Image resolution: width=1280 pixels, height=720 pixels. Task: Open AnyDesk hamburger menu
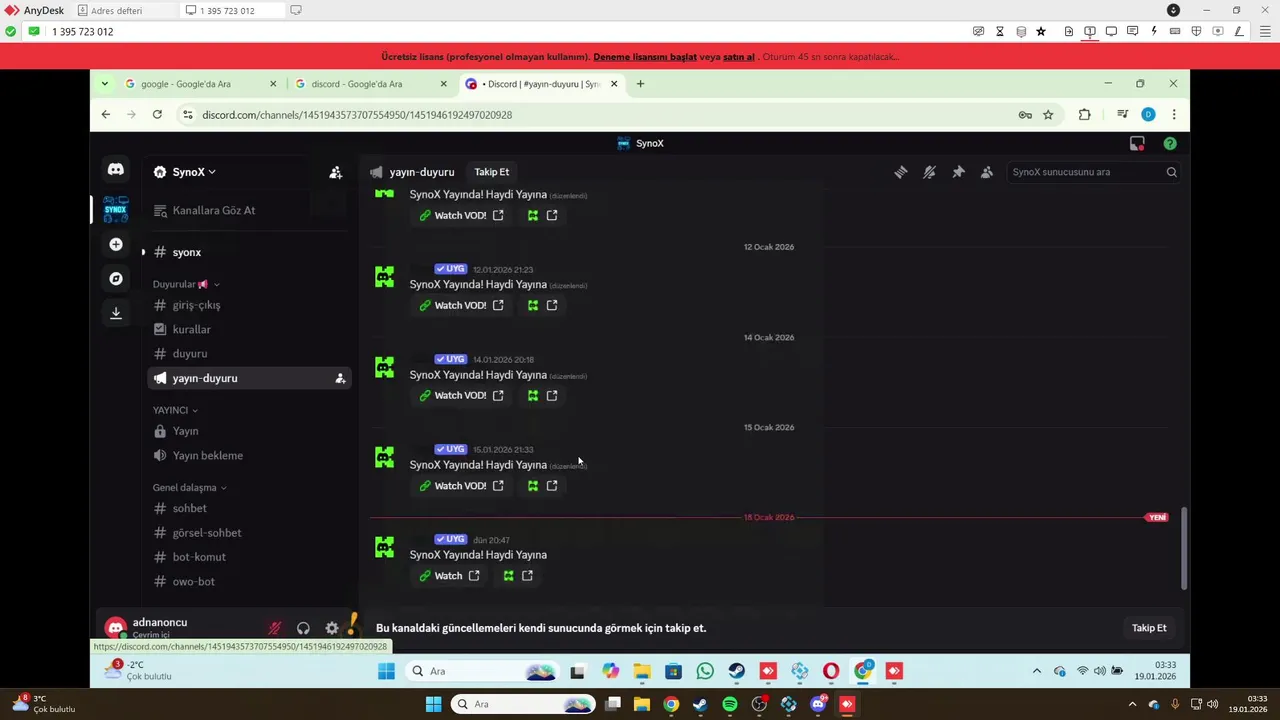click(x=1264, y=32)
